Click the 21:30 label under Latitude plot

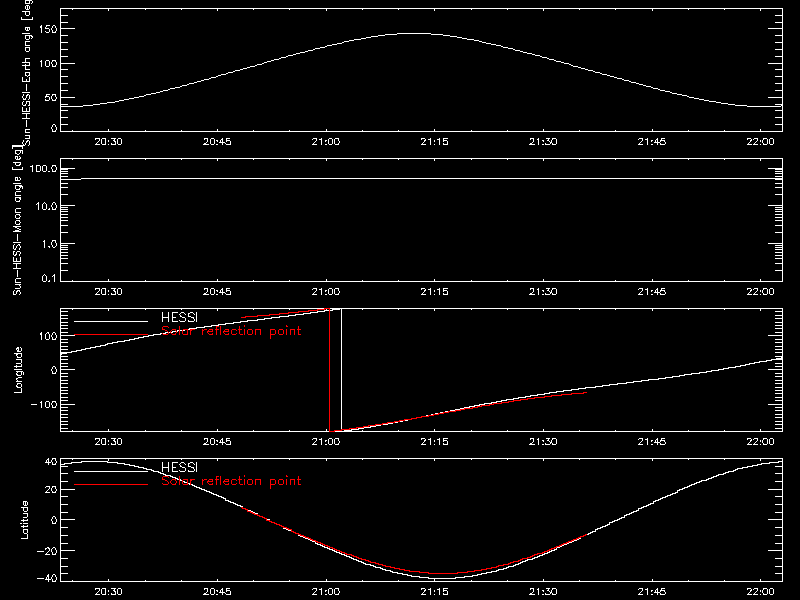543,592
